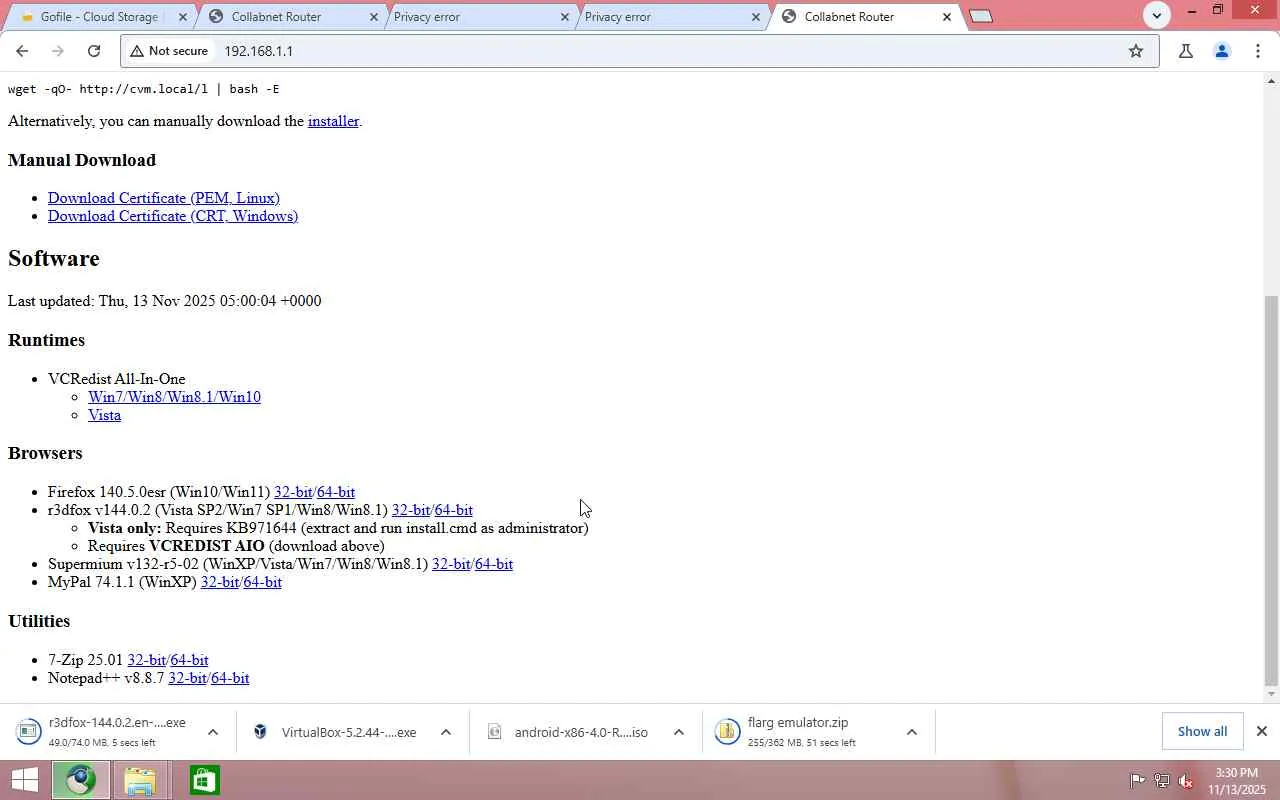The height and width of the screenshot is (800, 1280).
Task: Click the browser globe icon in taskbar
Action: click(81, 780)
